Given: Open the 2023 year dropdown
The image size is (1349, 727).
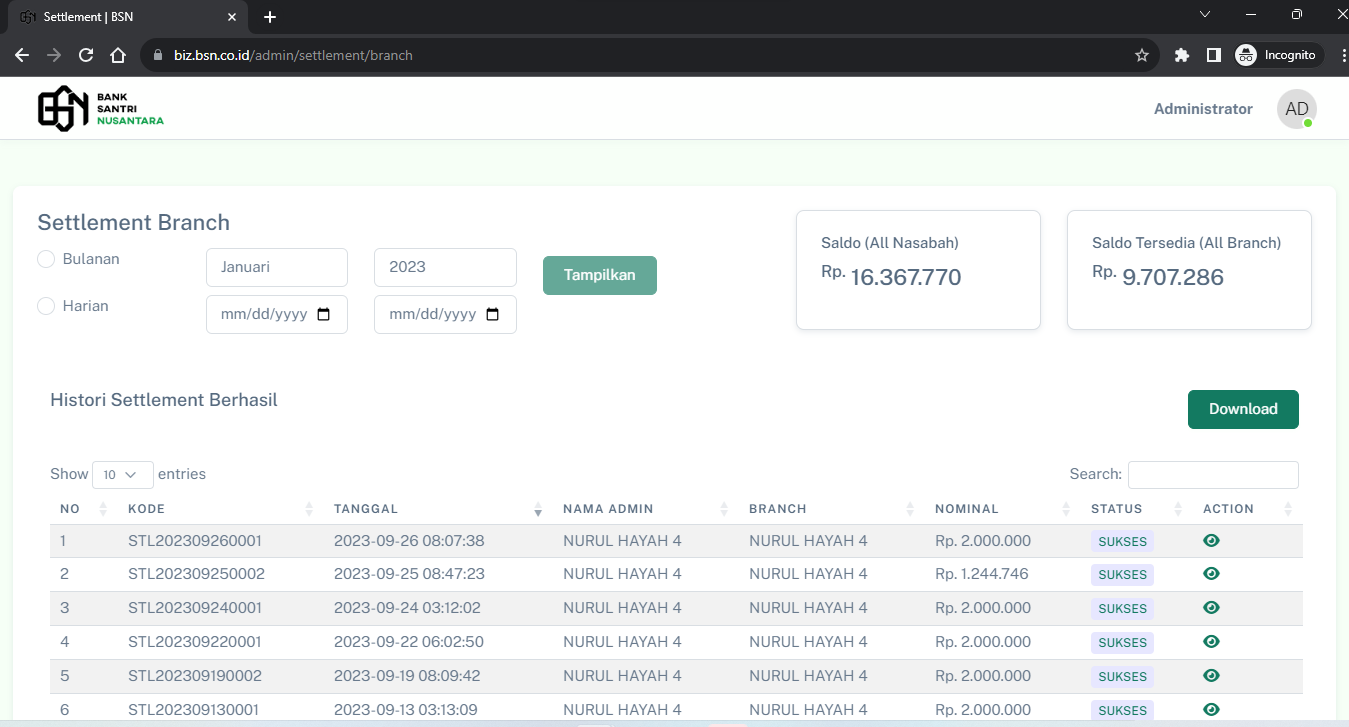Looking at the screenshot, I should pyautogui.click(x=445, y=267).
